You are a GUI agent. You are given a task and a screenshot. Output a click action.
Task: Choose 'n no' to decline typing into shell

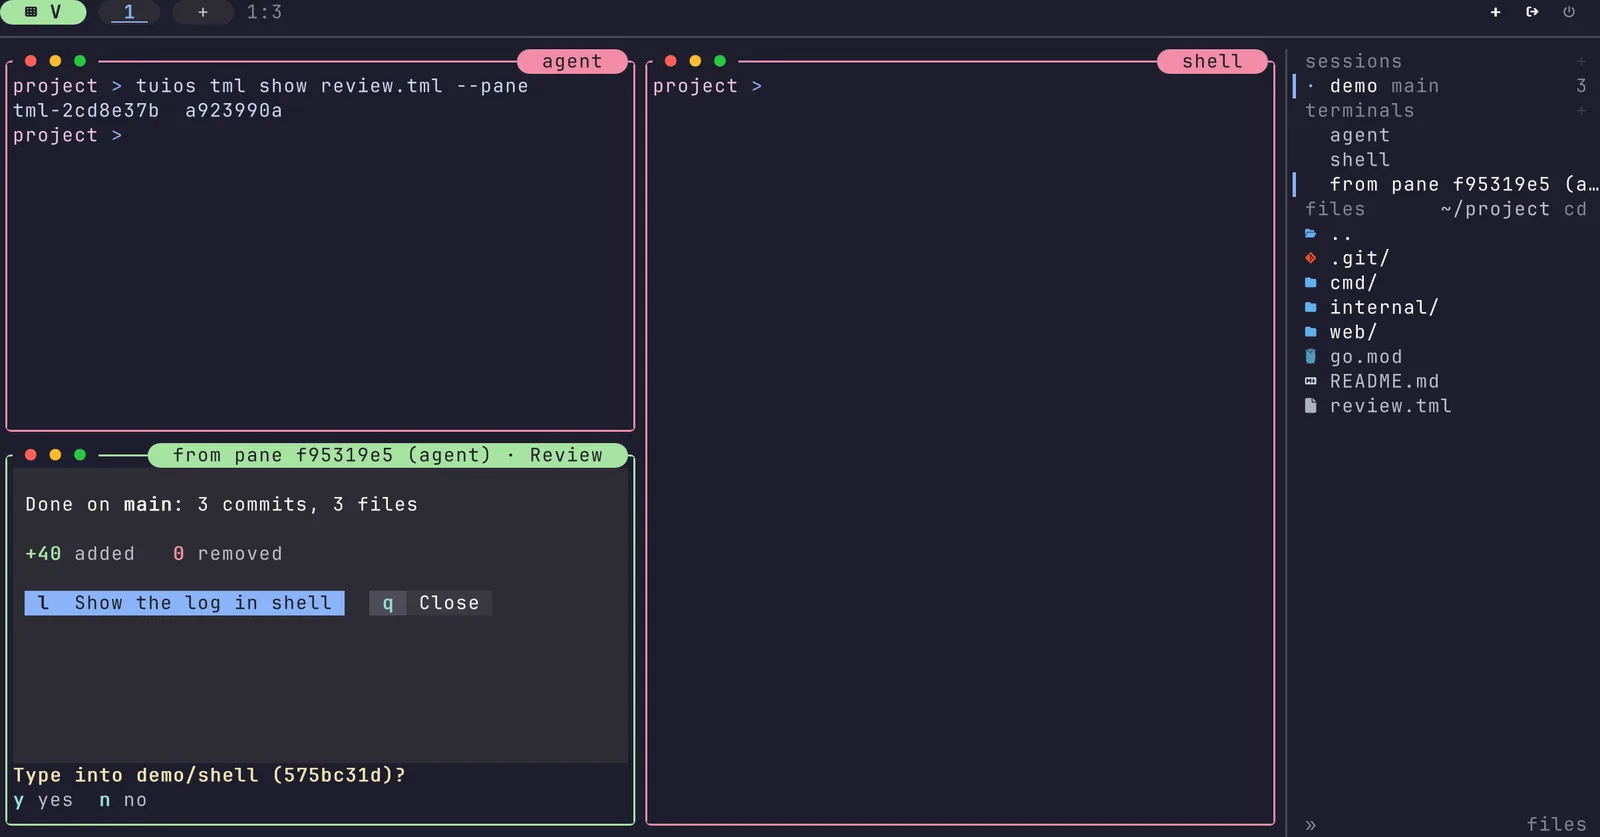[x=123, y=800]
